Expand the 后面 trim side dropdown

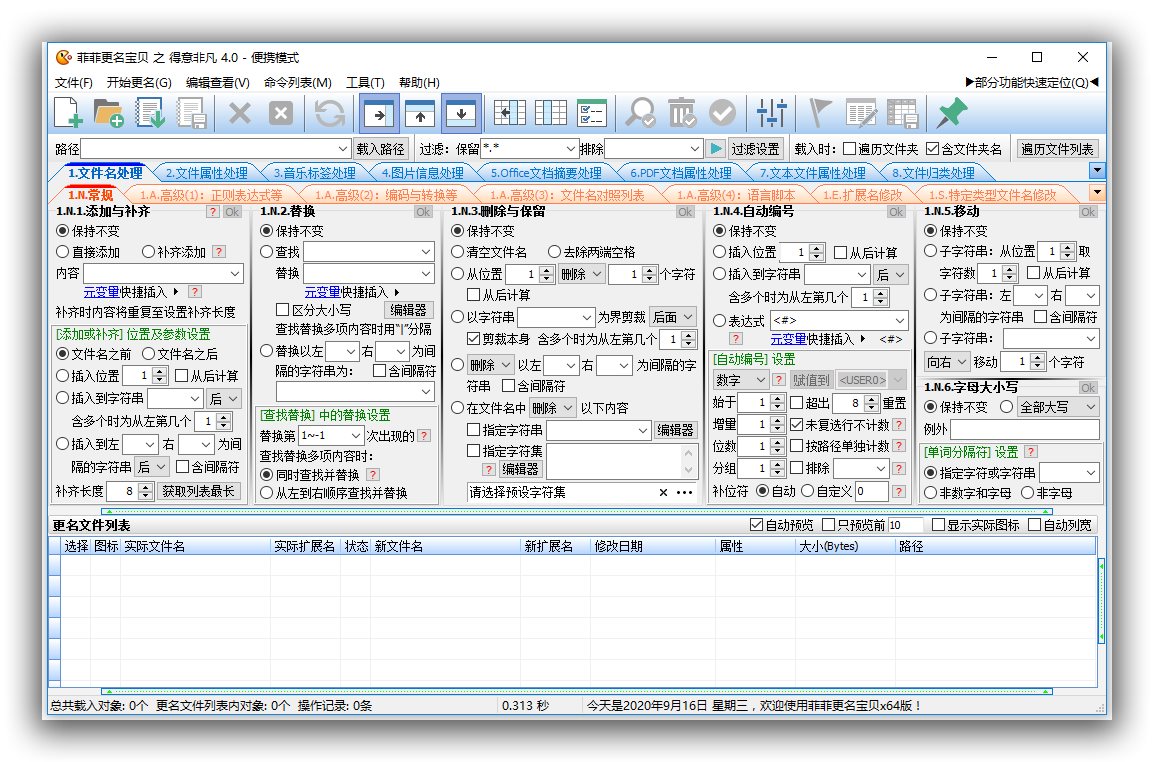pos(673,317)
